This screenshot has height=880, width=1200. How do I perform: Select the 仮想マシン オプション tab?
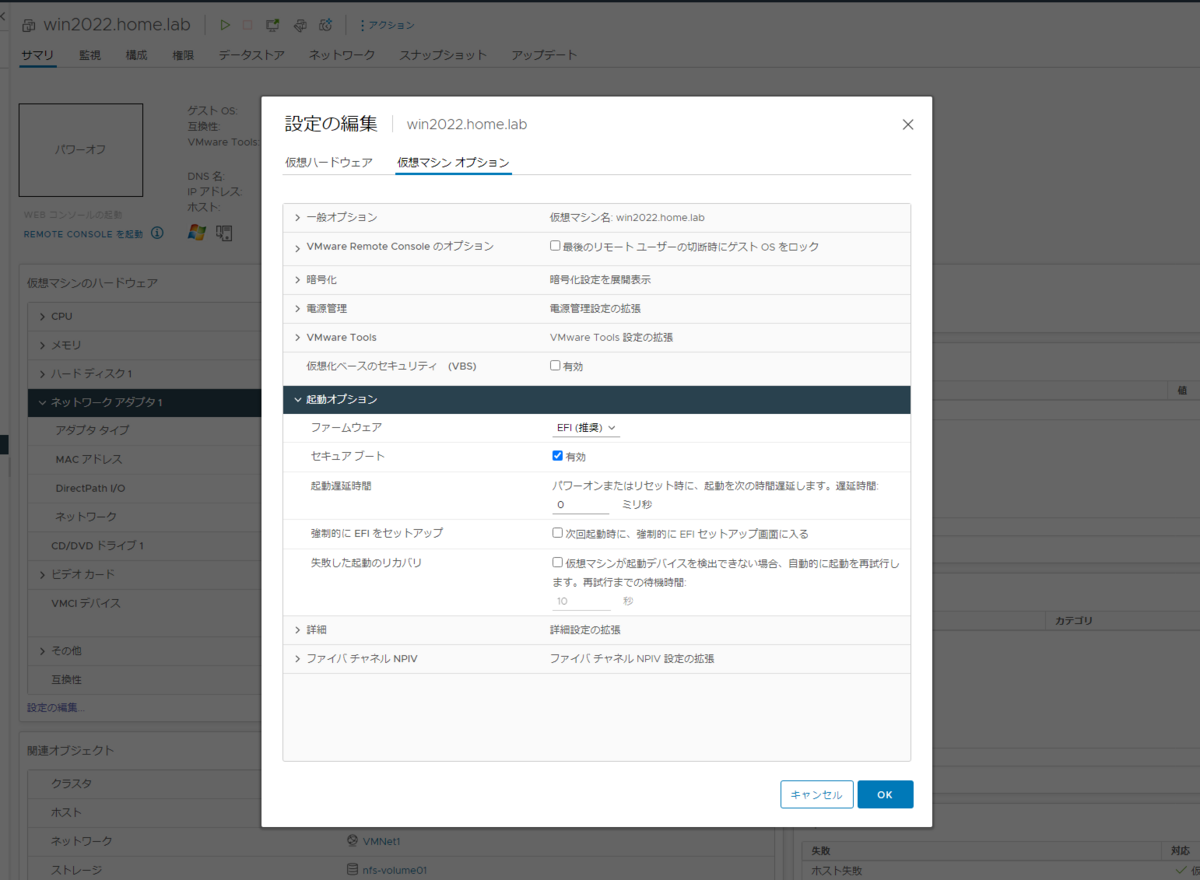click(x=453, y=162)
